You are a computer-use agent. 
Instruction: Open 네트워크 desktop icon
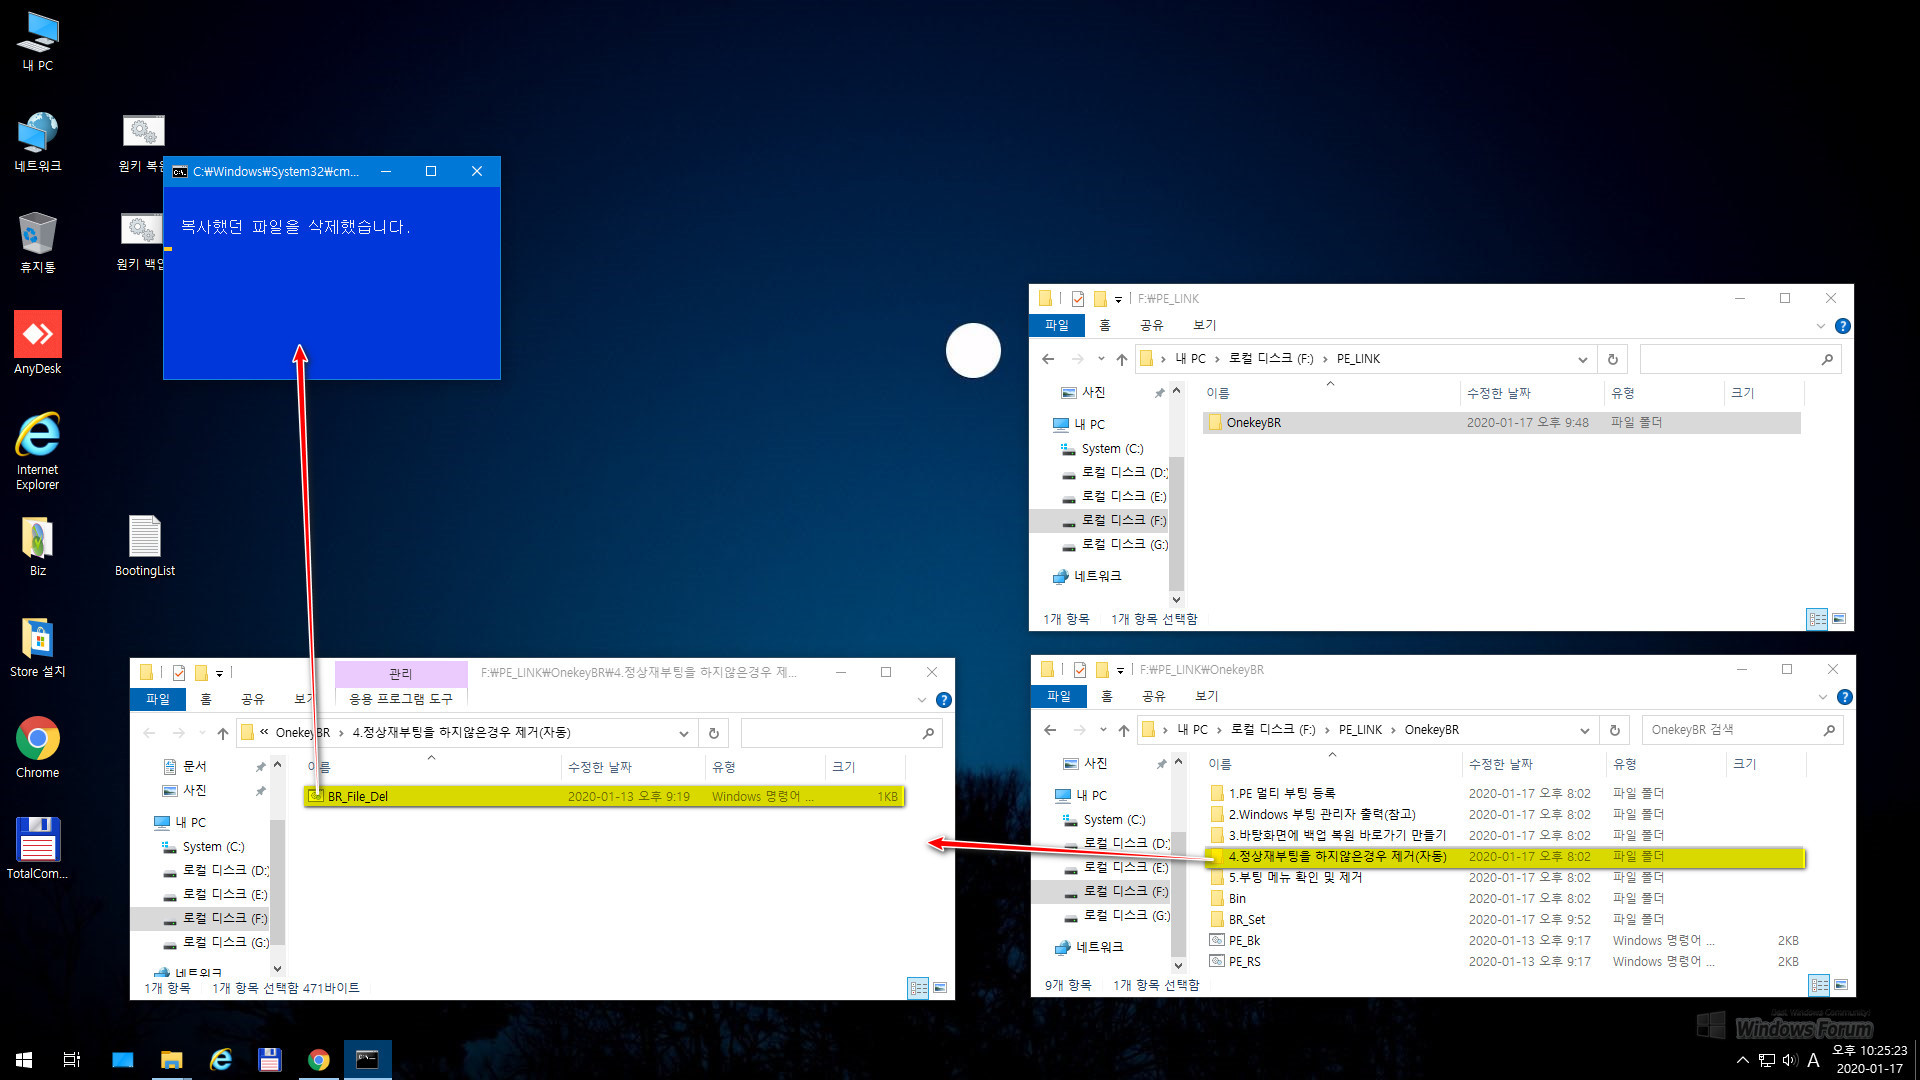tap(38, 142)
